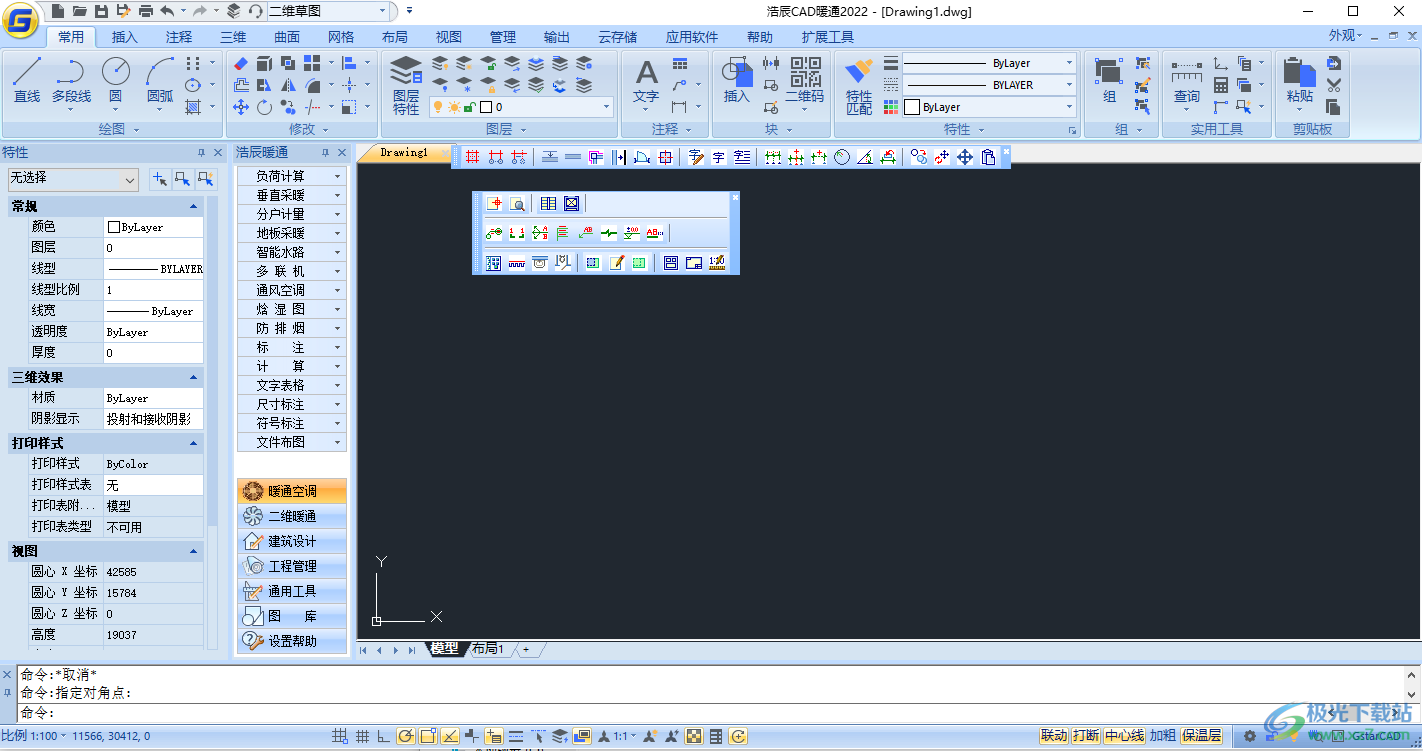The width and height of the screenshot is (1423, 751).
Task: Insert a table from the 注释 panel
Action: click(680, 63)
